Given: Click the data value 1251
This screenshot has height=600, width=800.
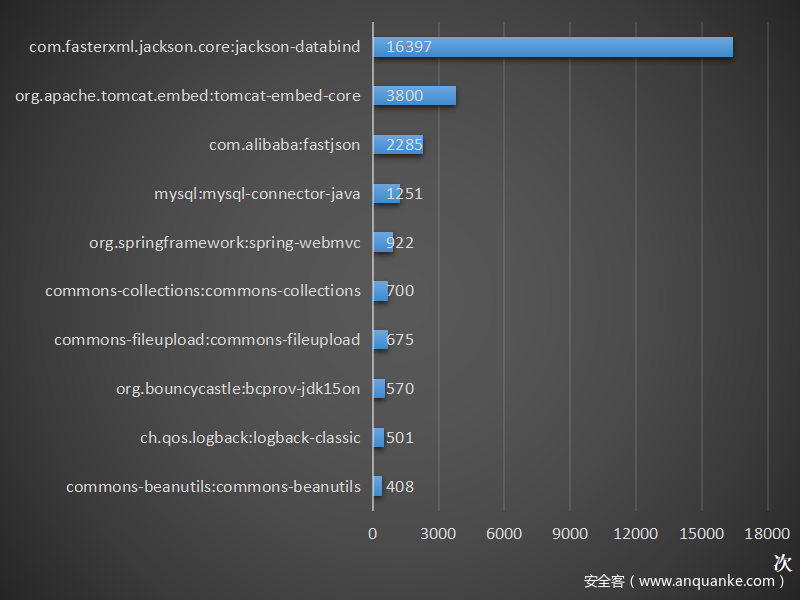Looking at the screenshot, I should pyautogui.click(x=405, y=194).
